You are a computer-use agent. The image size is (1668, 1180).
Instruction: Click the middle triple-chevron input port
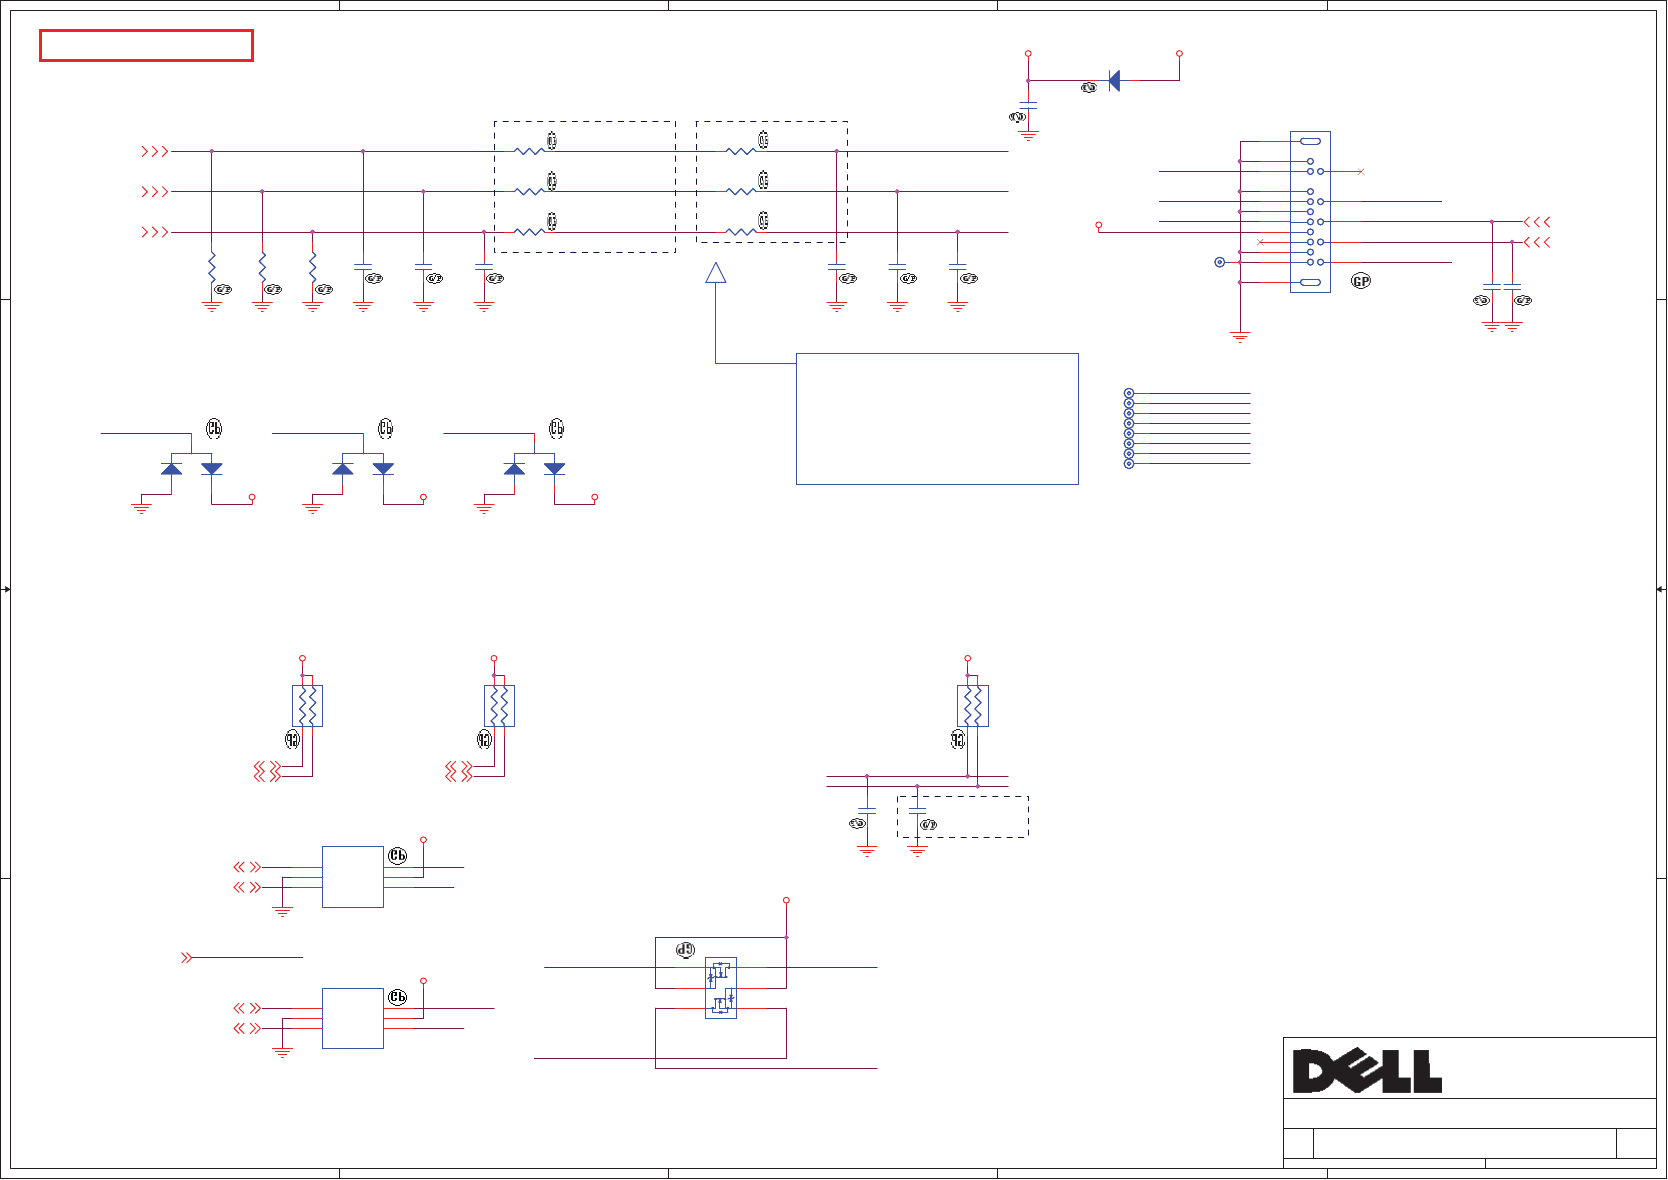coord(155,191)
